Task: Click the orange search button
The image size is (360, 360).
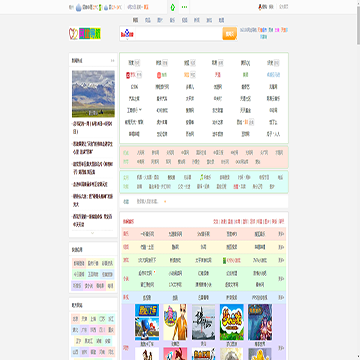Action: click(230, 34)
